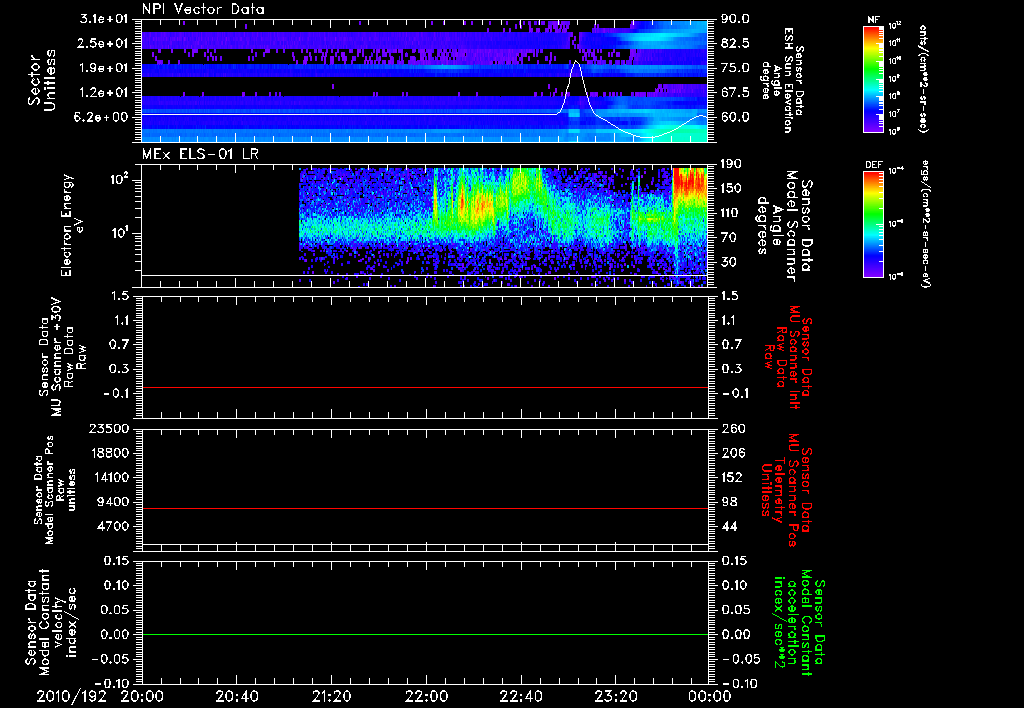Click the '152' telemetry position tick
Screen dimensions: 1024x708
(733, 477)
